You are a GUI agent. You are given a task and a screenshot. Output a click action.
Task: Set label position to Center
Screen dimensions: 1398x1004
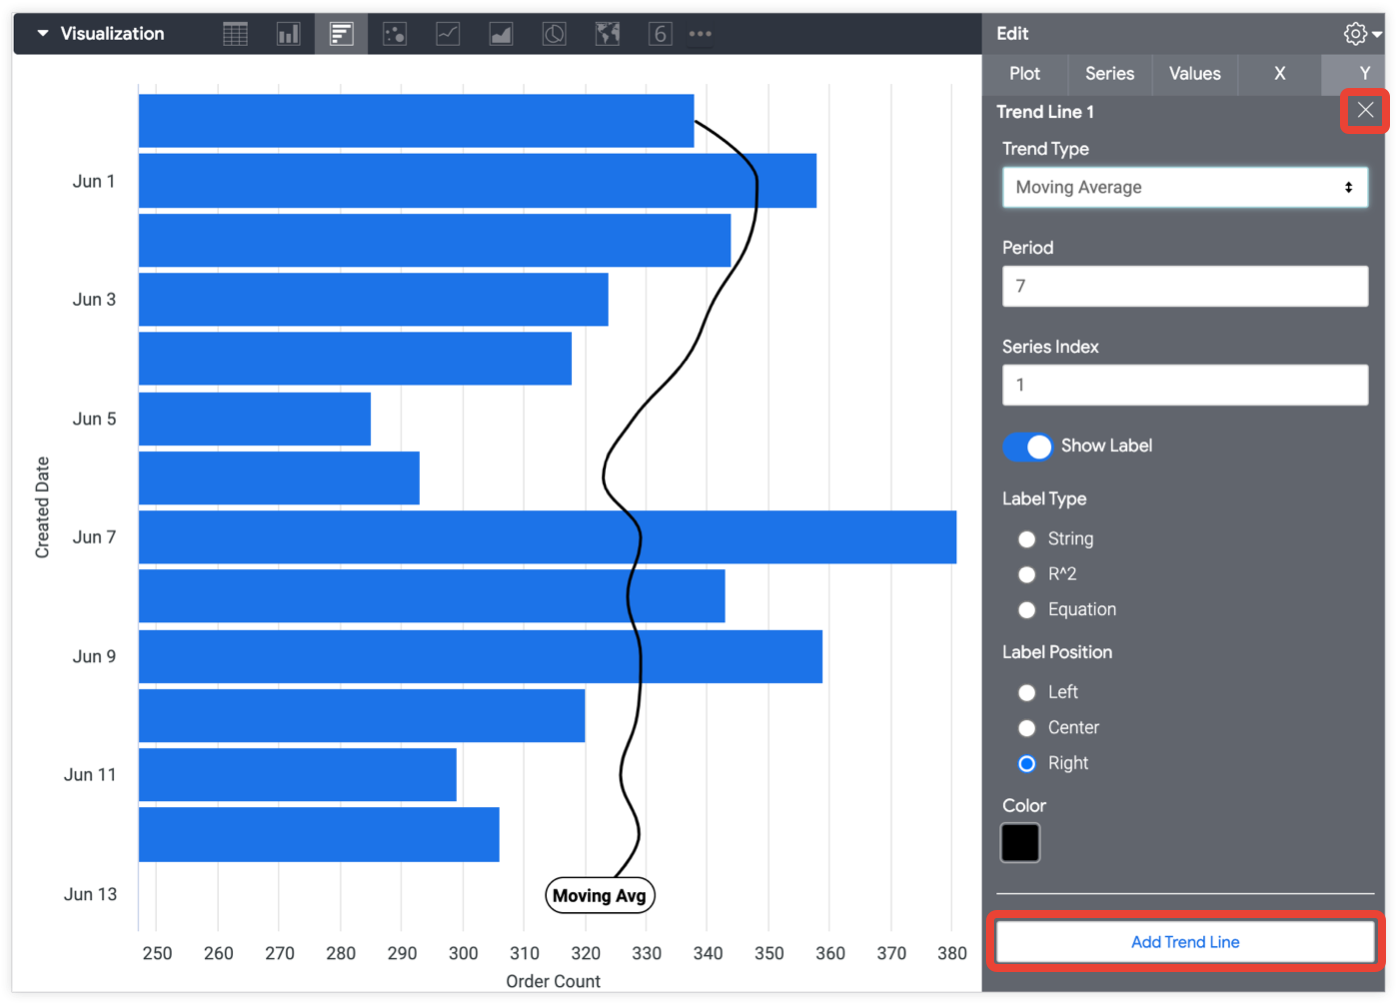coord(1027,727)
